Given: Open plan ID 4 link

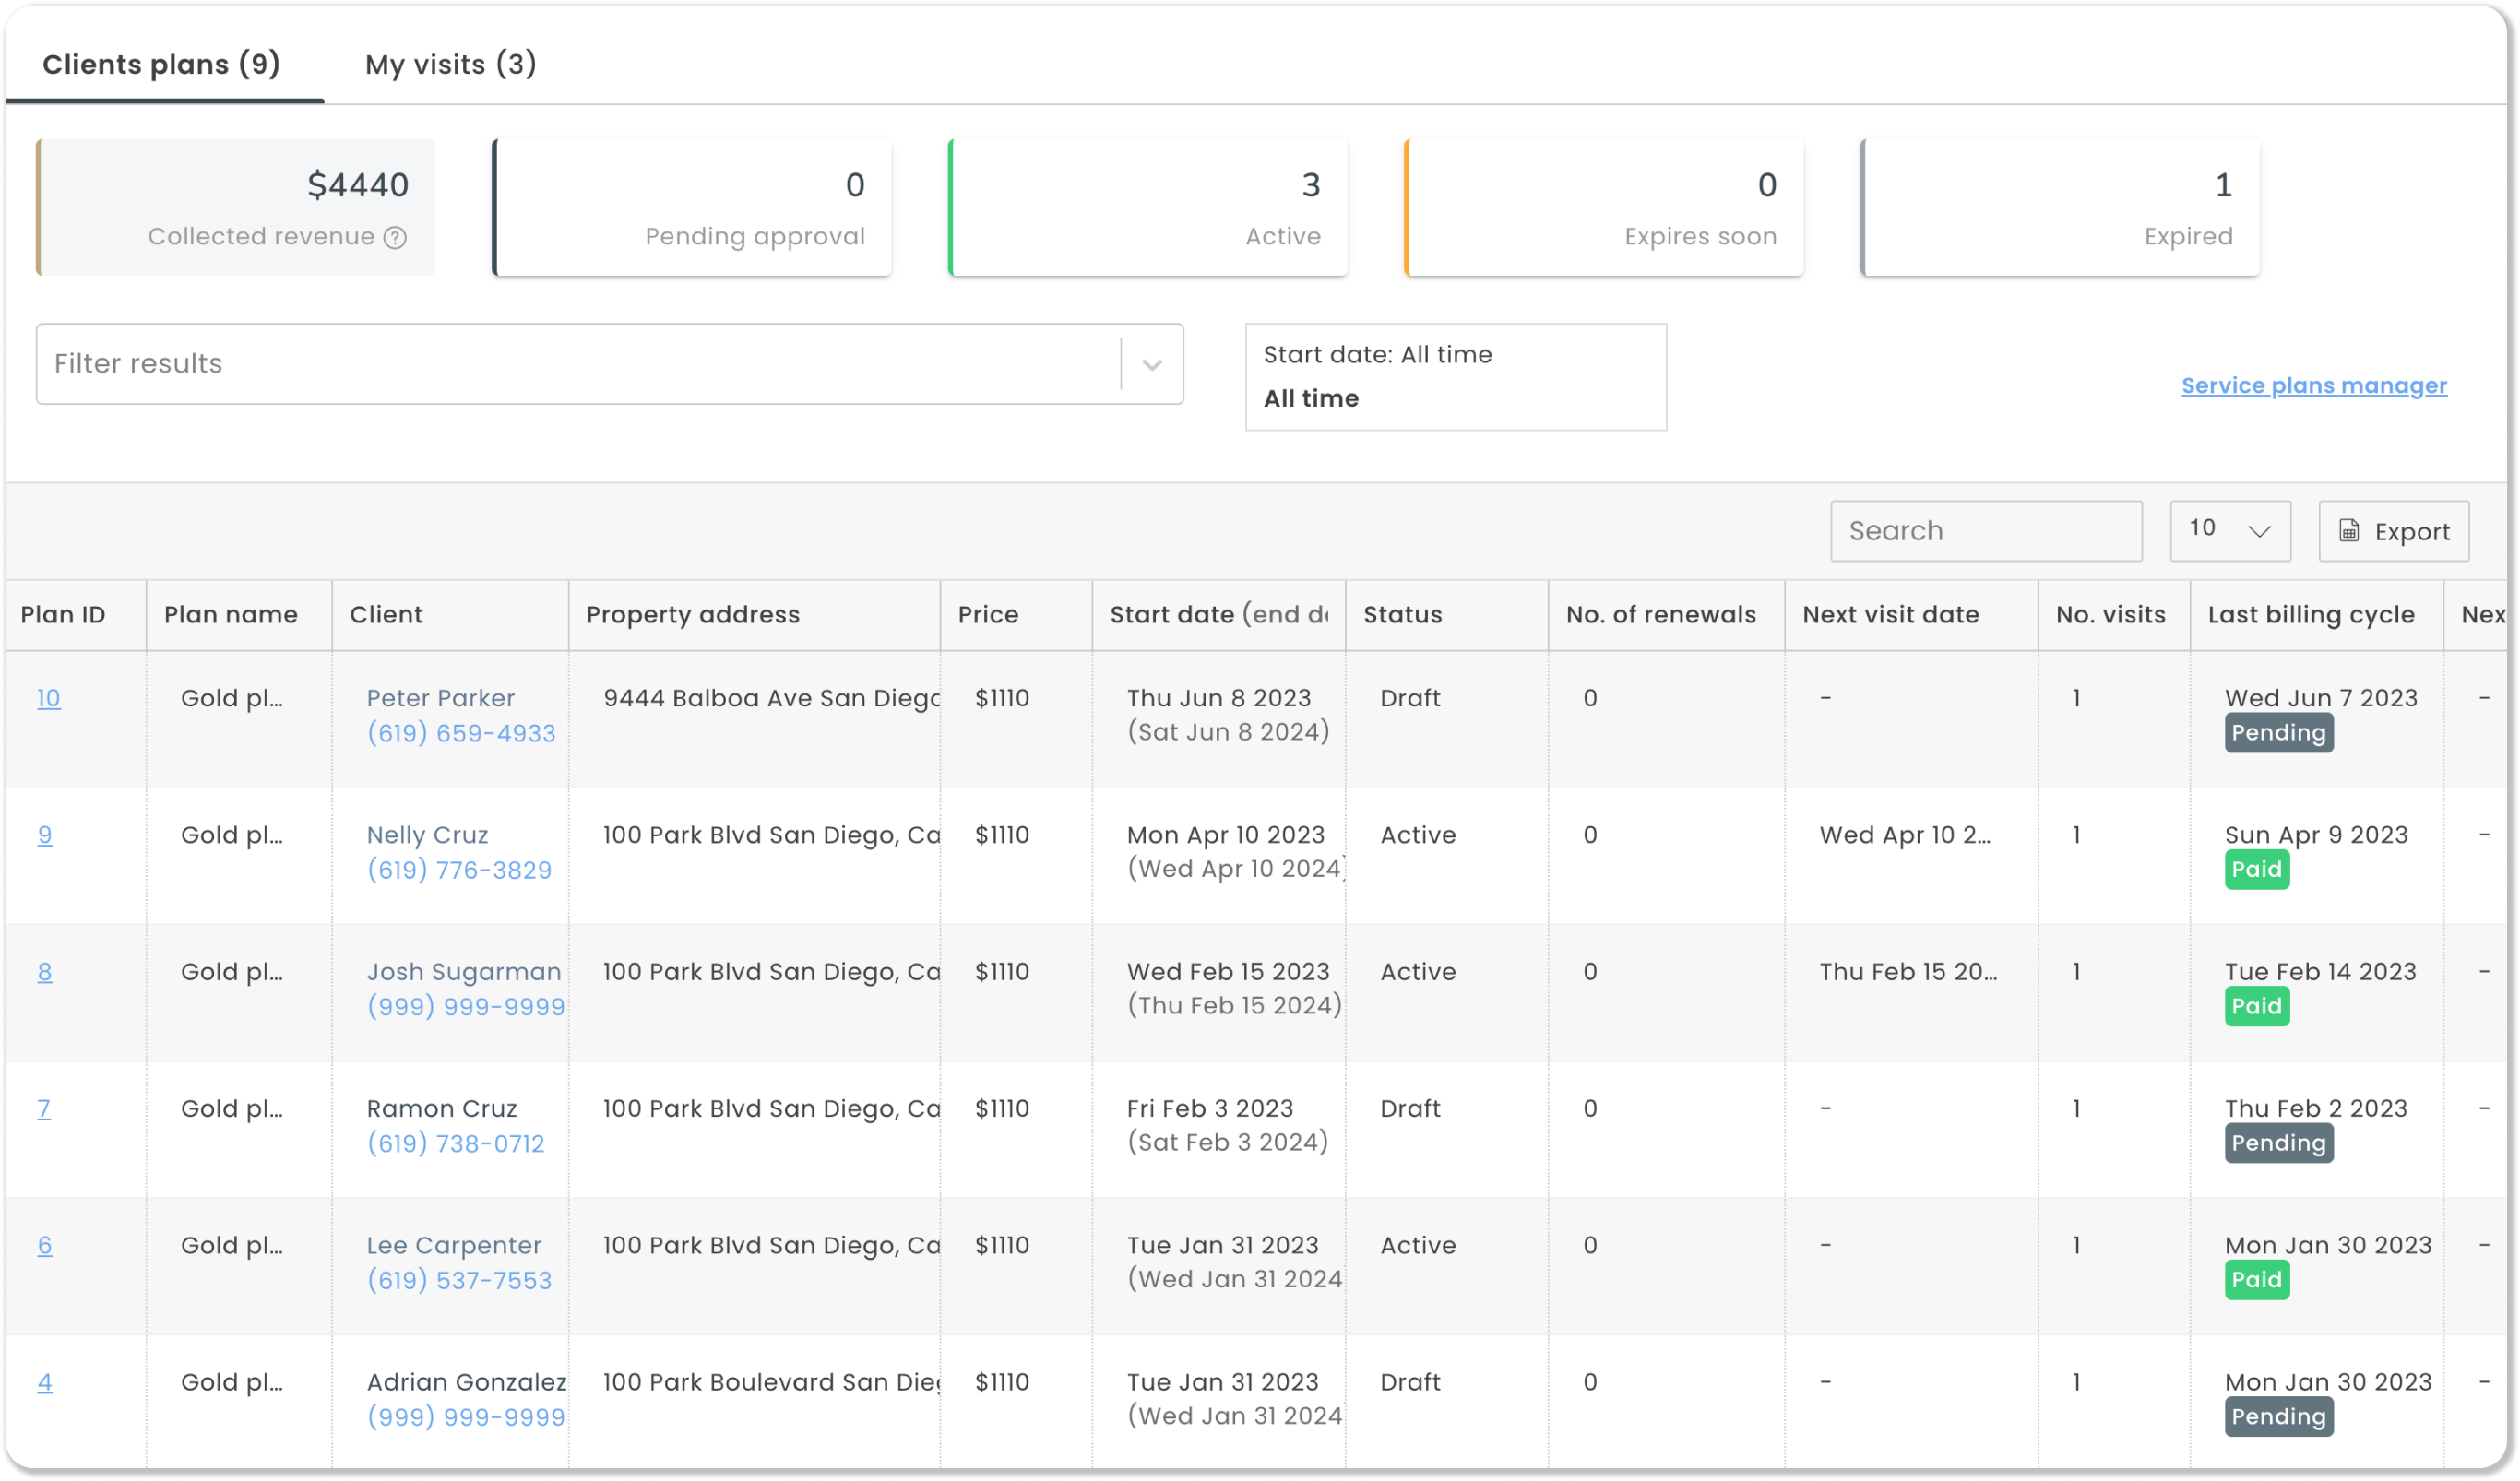Looking at the screenshot, I should coord(45,1382).
